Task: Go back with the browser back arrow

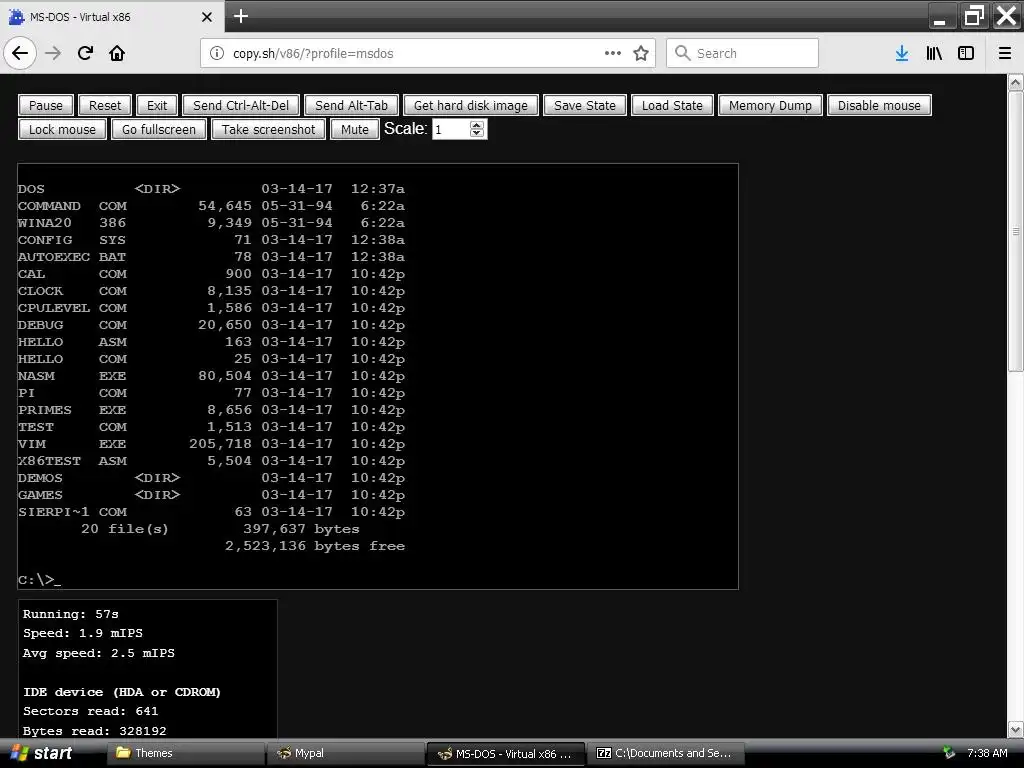Action: pos(20,54)
